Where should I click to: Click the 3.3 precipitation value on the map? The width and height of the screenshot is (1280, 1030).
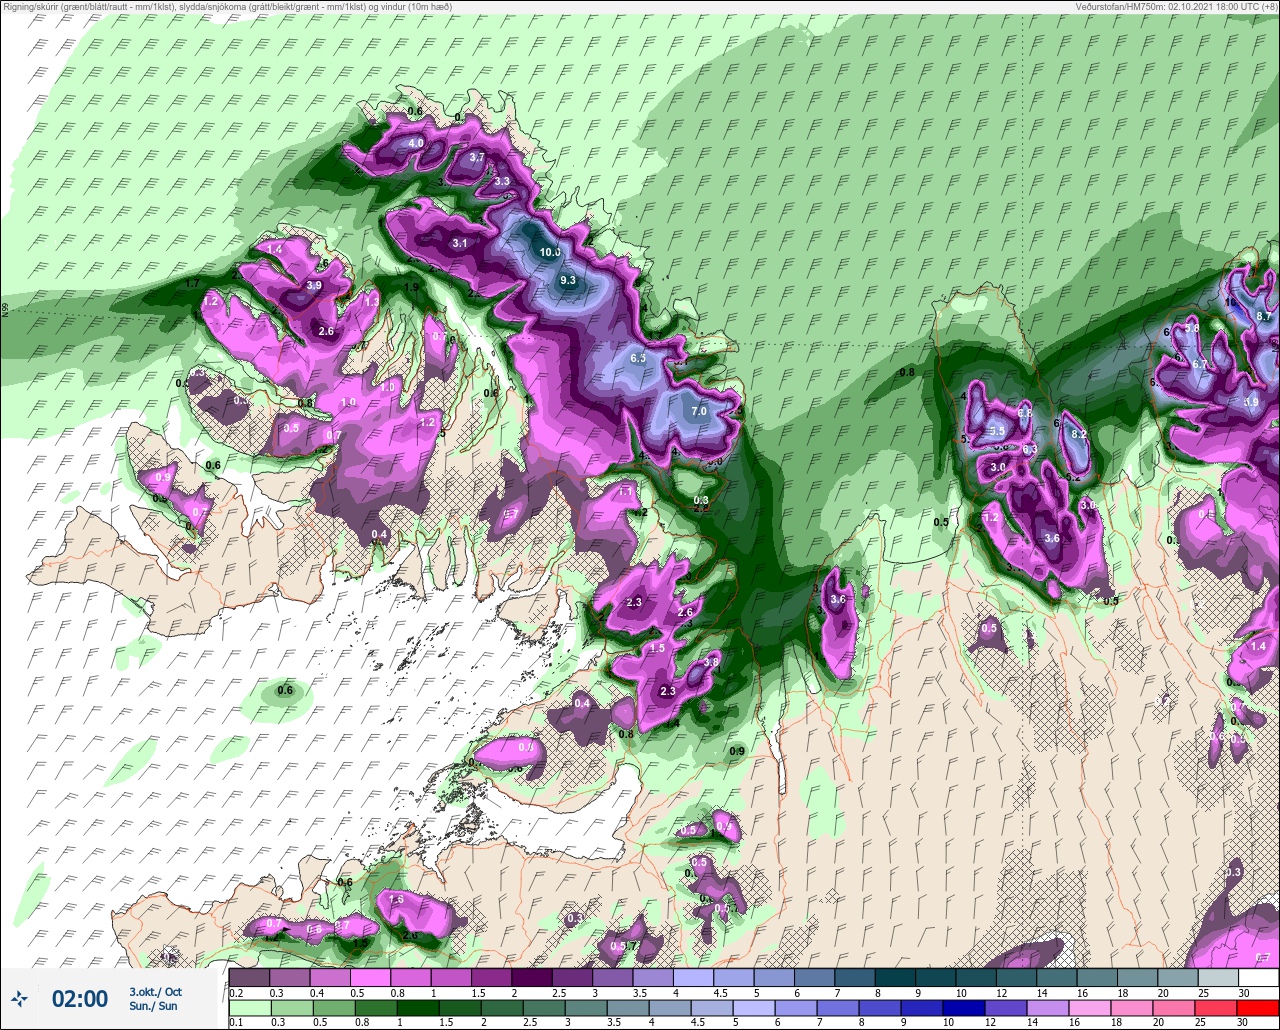click(x=502, y=181)
